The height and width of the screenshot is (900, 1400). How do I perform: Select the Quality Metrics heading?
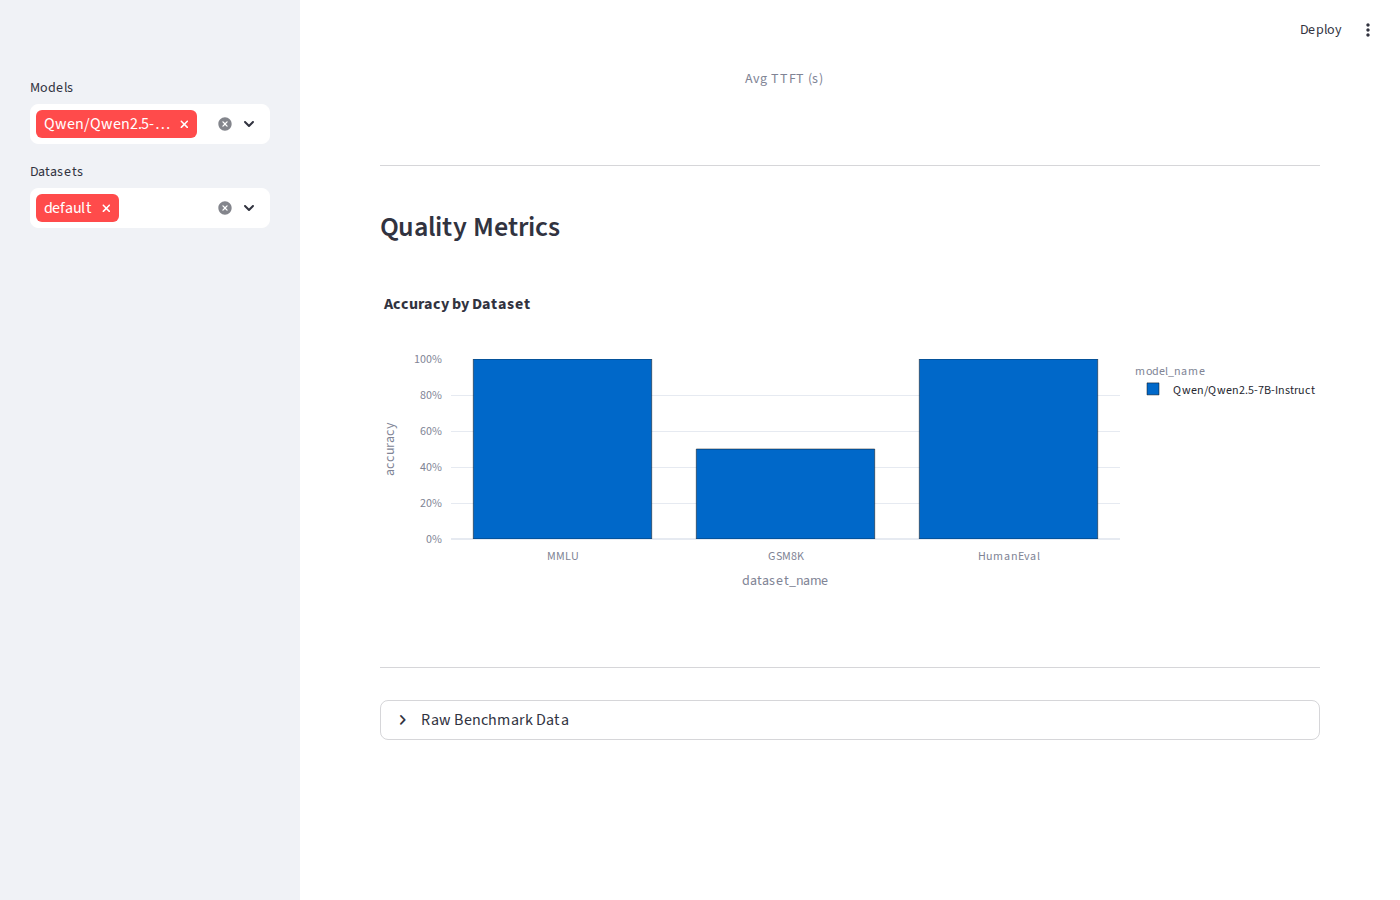[x=470, y=227]
